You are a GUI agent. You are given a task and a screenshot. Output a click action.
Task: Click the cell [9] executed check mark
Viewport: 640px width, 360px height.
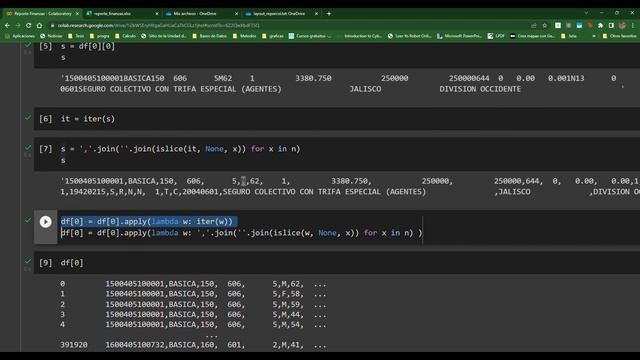(28, 261)
